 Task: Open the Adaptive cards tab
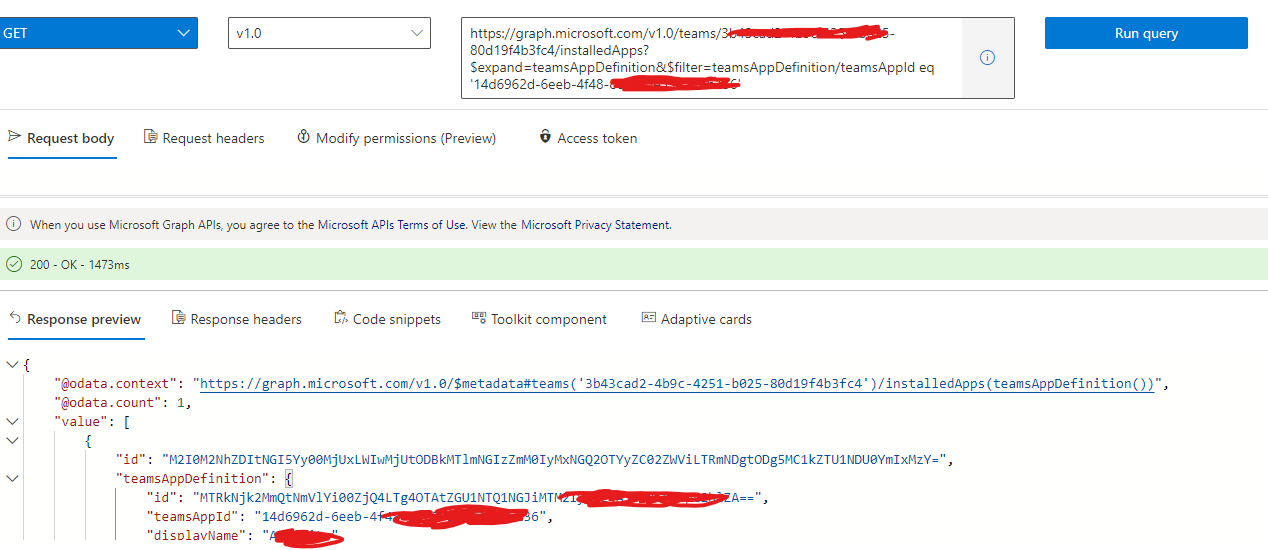pos(697,320)
